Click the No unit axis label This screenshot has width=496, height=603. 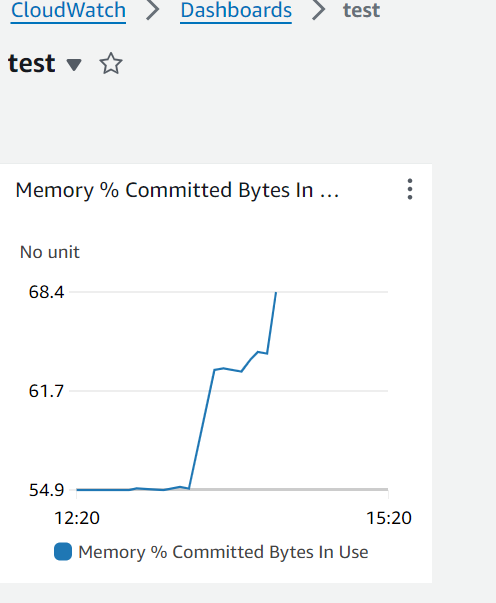point(50,252)
